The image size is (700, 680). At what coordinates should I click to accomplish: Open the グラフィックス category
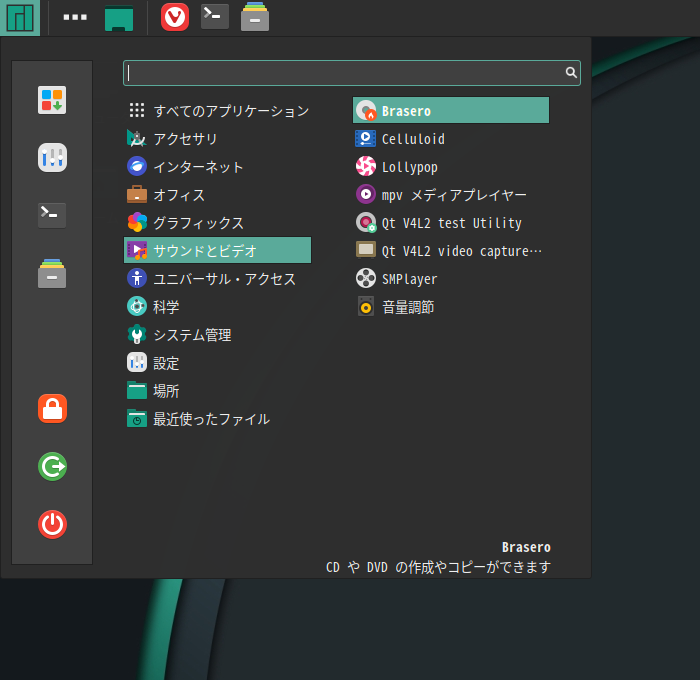(197, 223)
